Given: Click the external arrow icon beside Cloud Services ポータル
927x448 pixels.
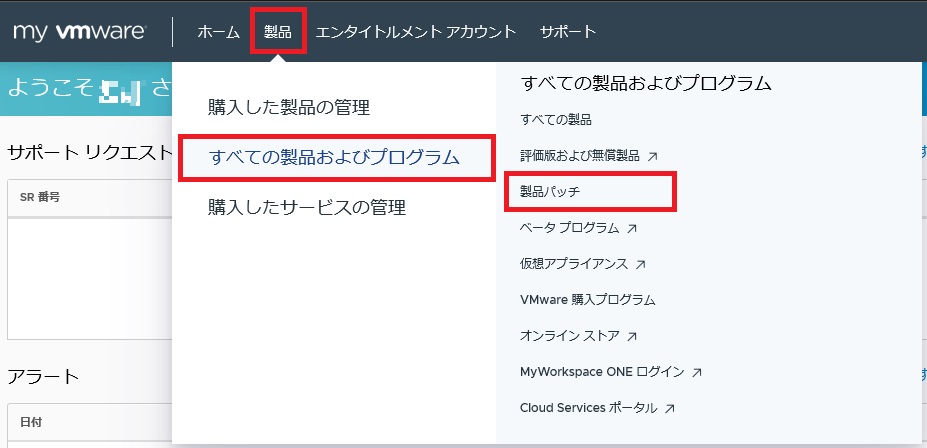Looking at the screenshot, I should point(670,408).
